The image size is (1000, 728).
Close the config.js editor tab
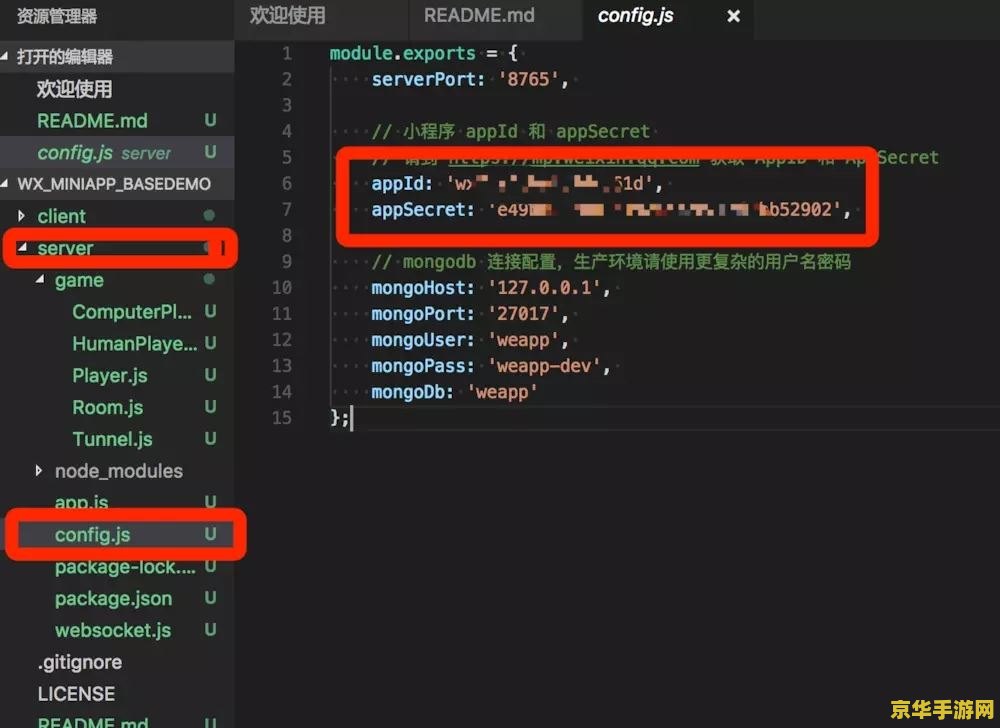click(733, 16)
